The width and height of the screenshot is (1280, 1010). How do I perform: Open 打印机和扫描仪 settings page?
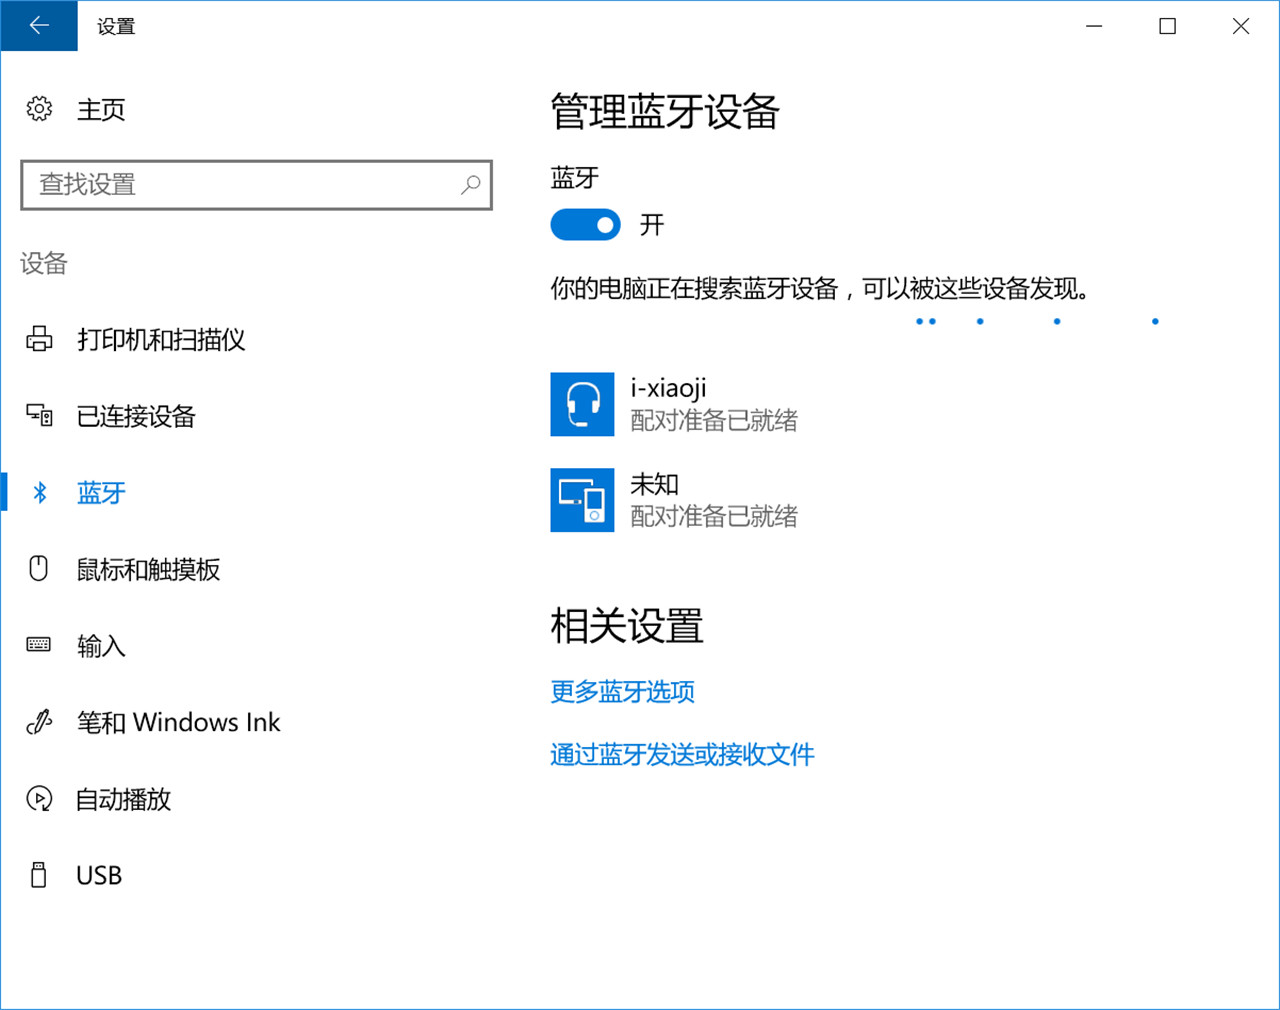click(161, 340)
